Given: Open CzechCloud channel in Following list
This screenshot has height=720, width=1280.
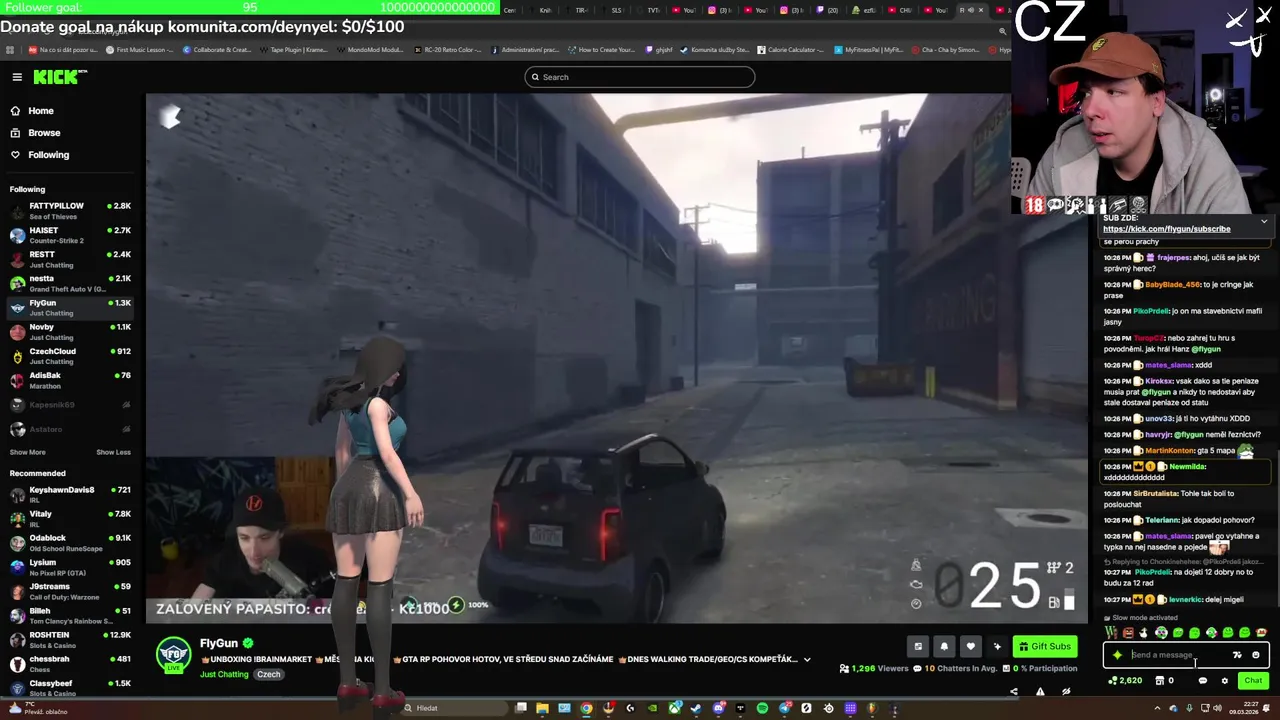Looking at the screenshot, I should coord(70,356).
